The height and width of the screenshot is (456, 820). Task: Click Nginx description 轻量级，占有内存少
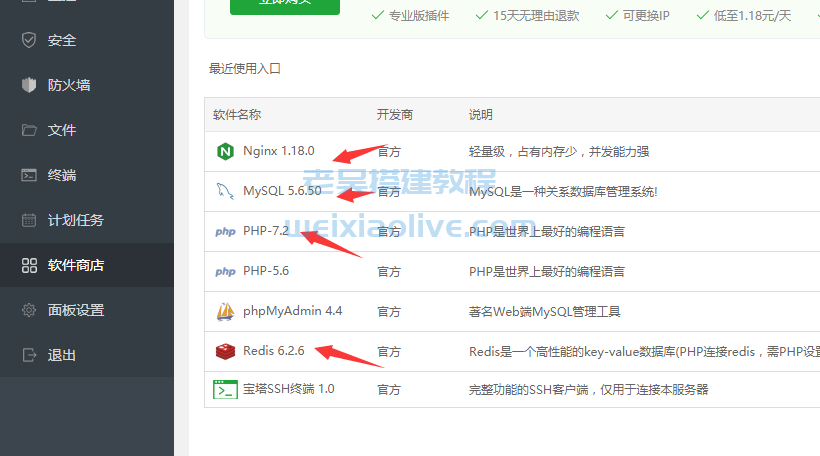click(x=559, y=152)
